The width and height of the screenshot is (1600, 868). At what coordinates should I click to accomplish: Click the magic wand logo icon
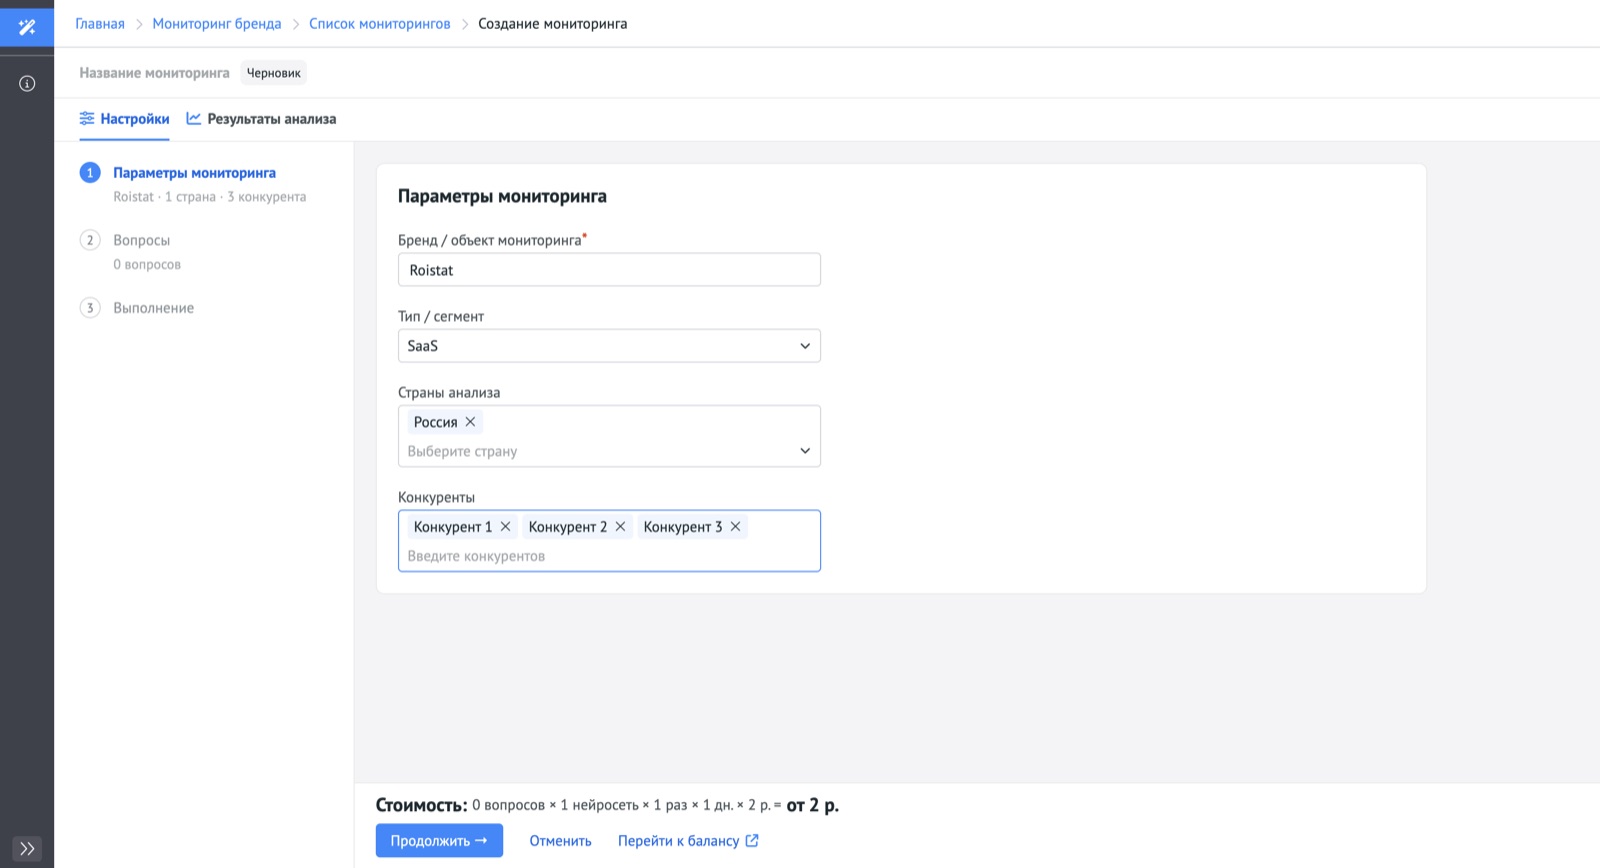click(27, 27)
